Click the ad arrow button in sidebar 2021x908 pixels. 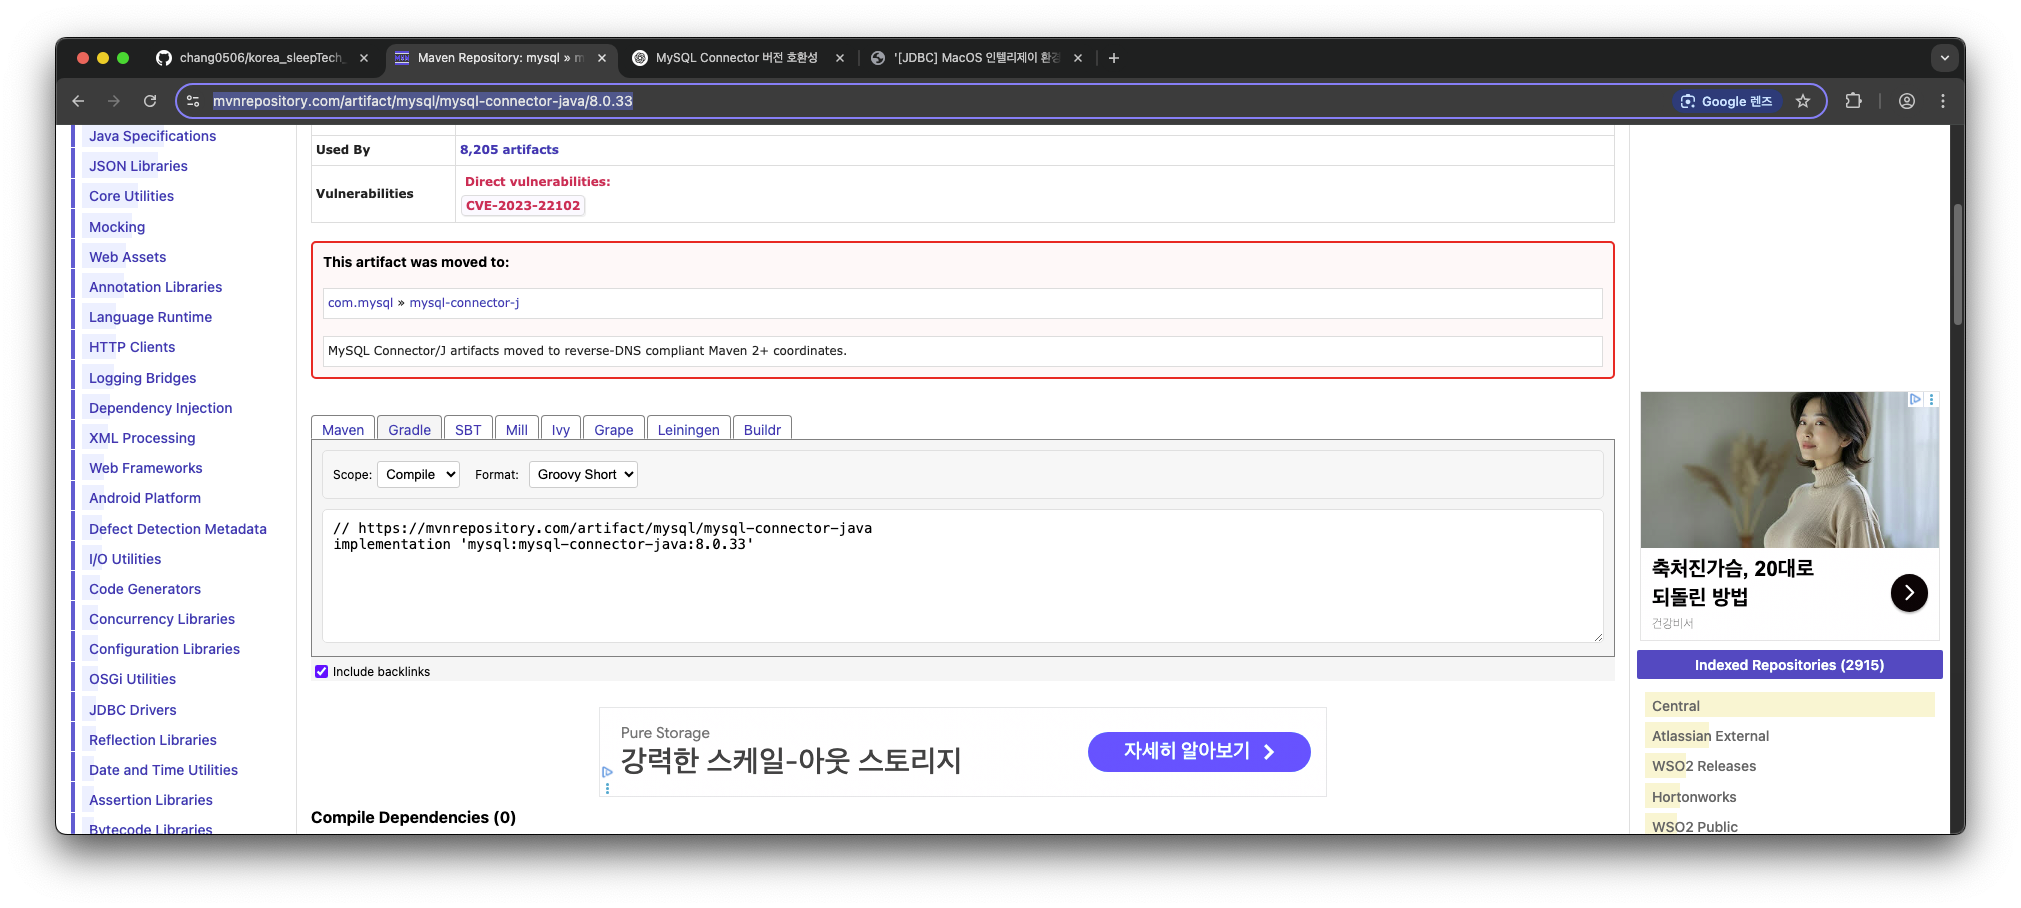click(1909, 593)
